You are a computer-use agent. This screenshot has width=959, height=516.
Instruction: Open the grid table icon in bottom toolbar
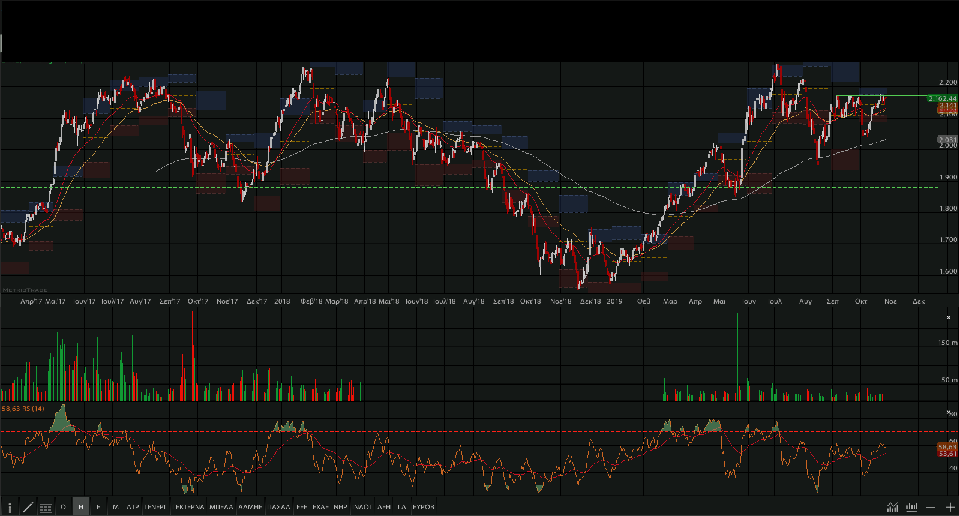pos(45,507)
